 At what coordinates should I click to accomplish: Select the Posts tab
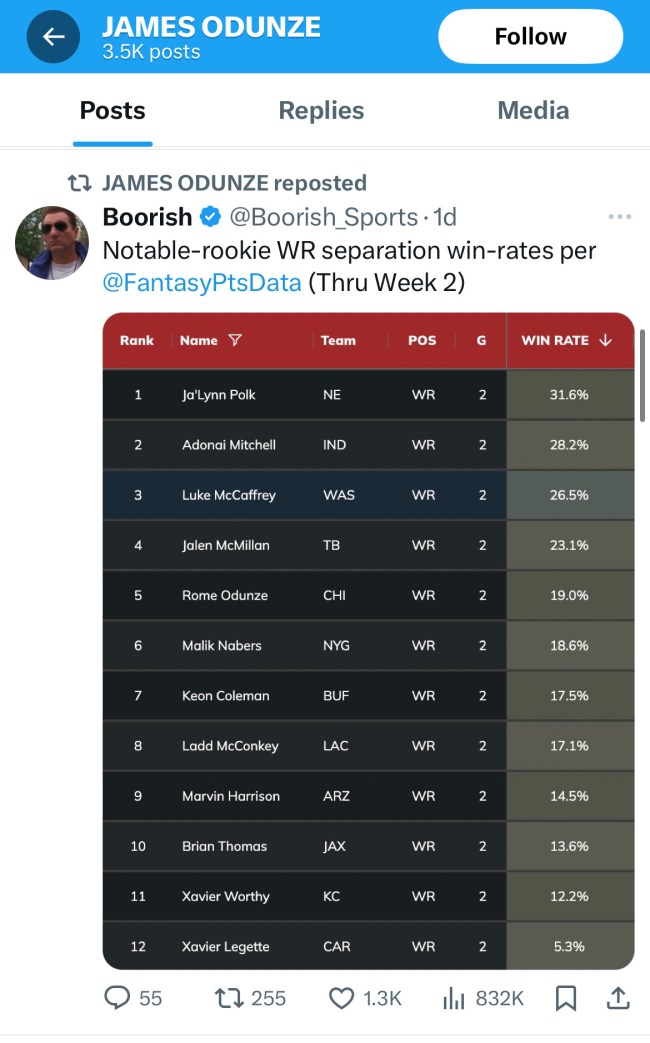[x=113, y=110]
